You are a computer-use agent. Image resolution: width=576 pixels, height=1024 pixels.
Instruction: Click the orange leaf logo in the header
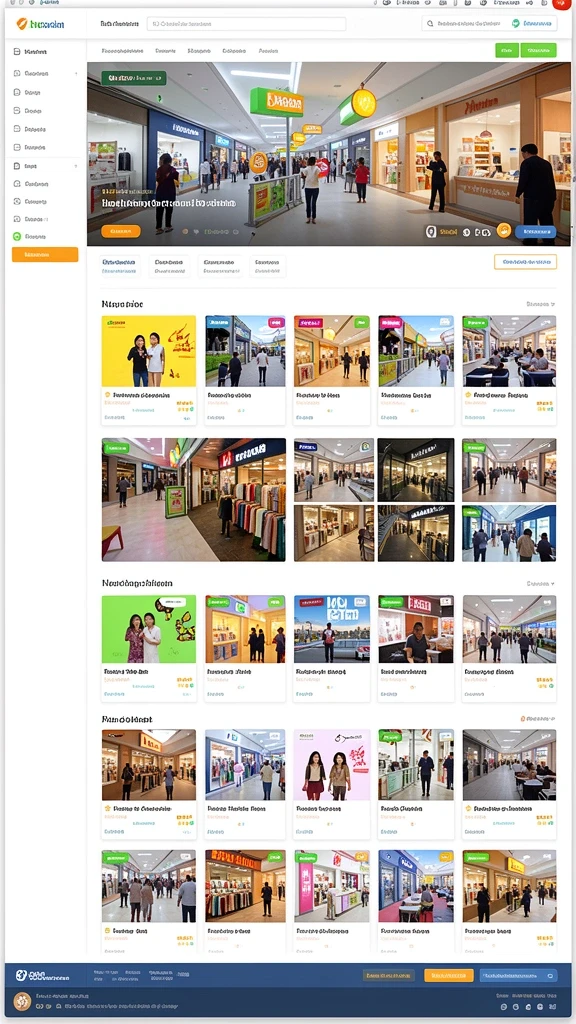21,24
